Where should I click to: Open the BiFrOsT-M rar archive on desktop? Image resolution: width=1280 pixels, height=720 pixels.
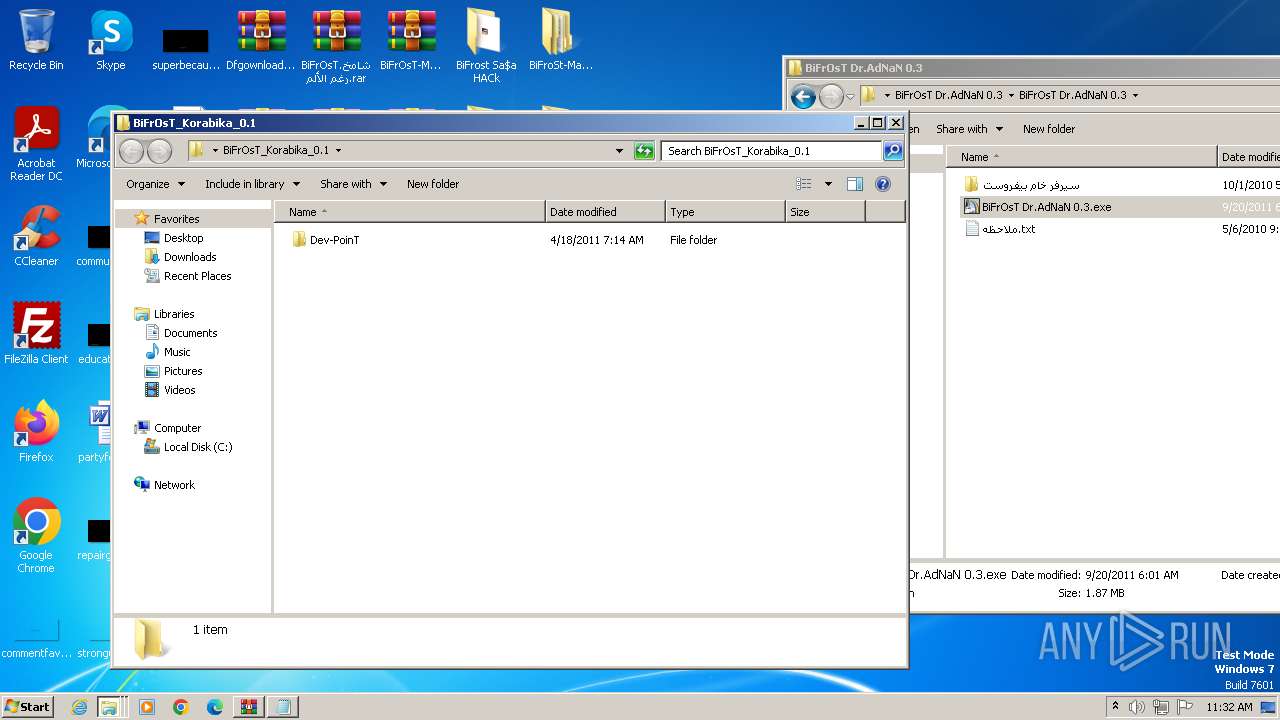click(411, 40)
